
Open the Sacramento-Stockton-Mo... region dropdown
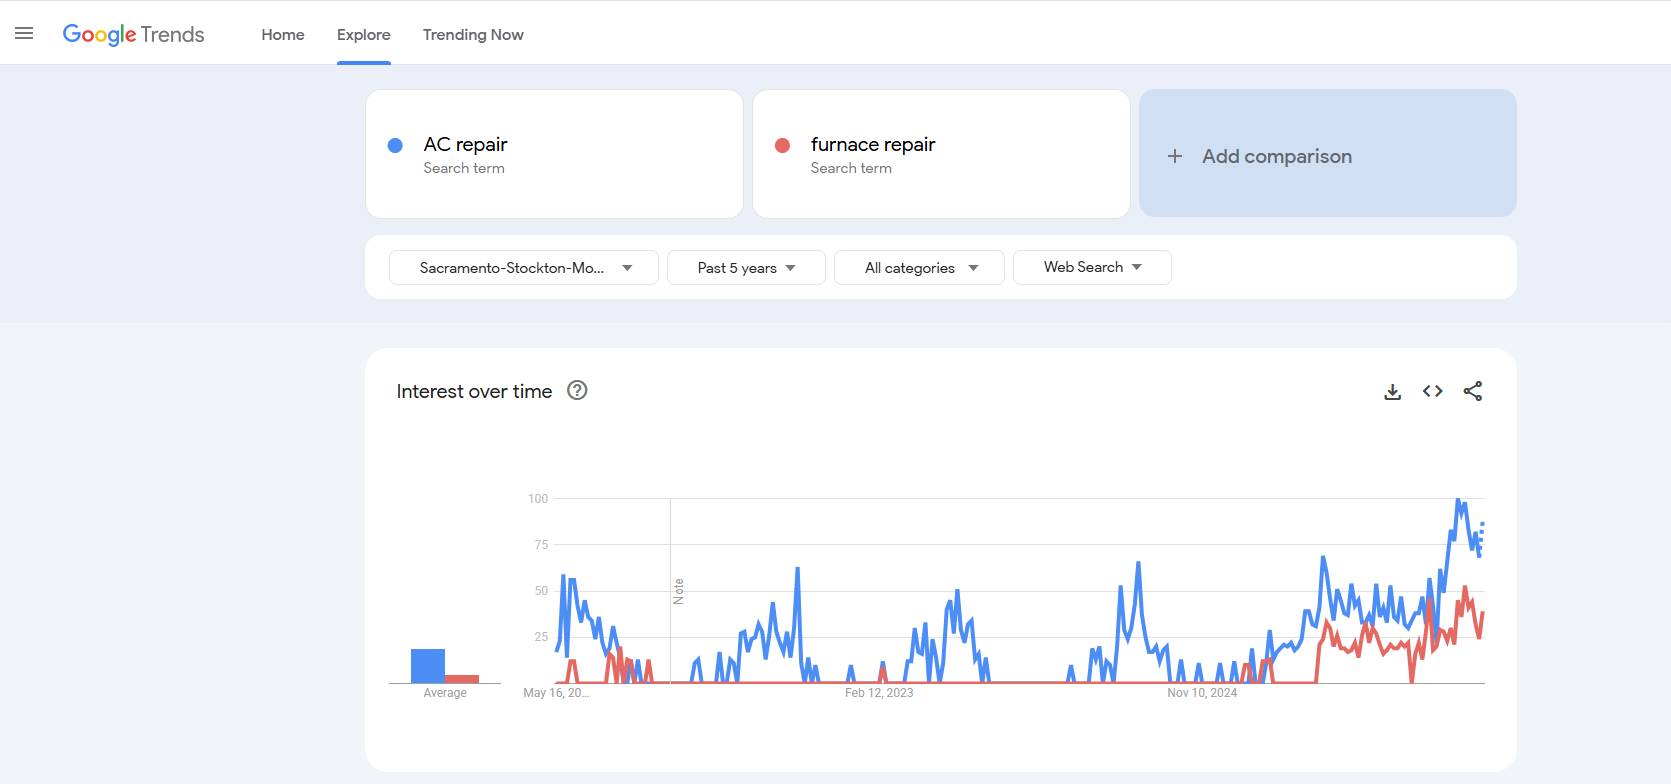pos(524,268)
